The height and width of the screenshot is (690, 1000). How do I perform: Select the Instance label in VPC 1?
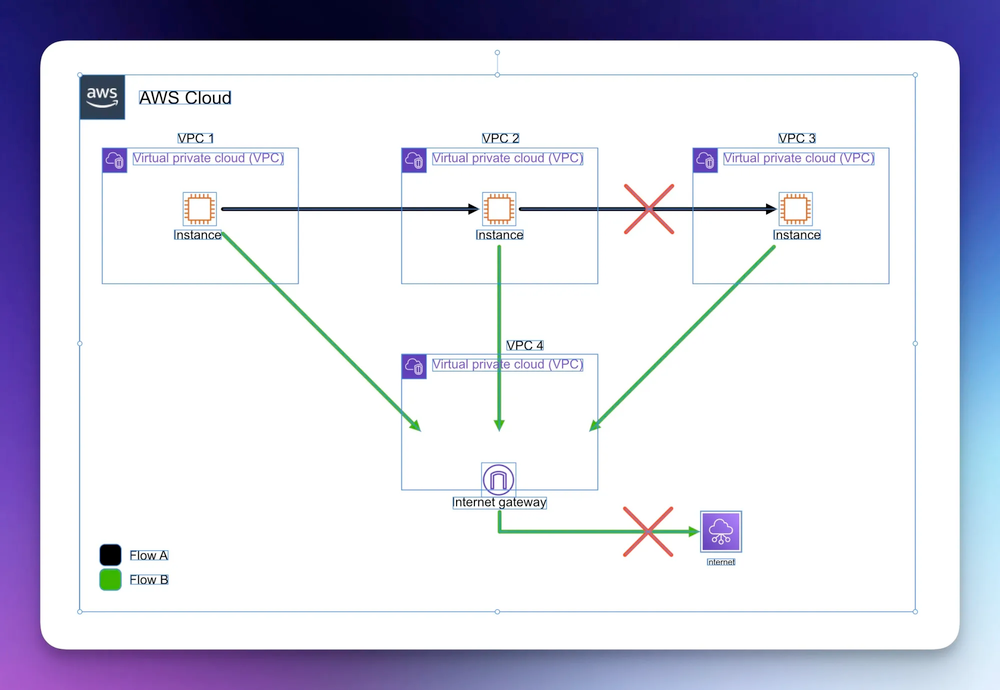pyautogui.click(x=198, y=235)
